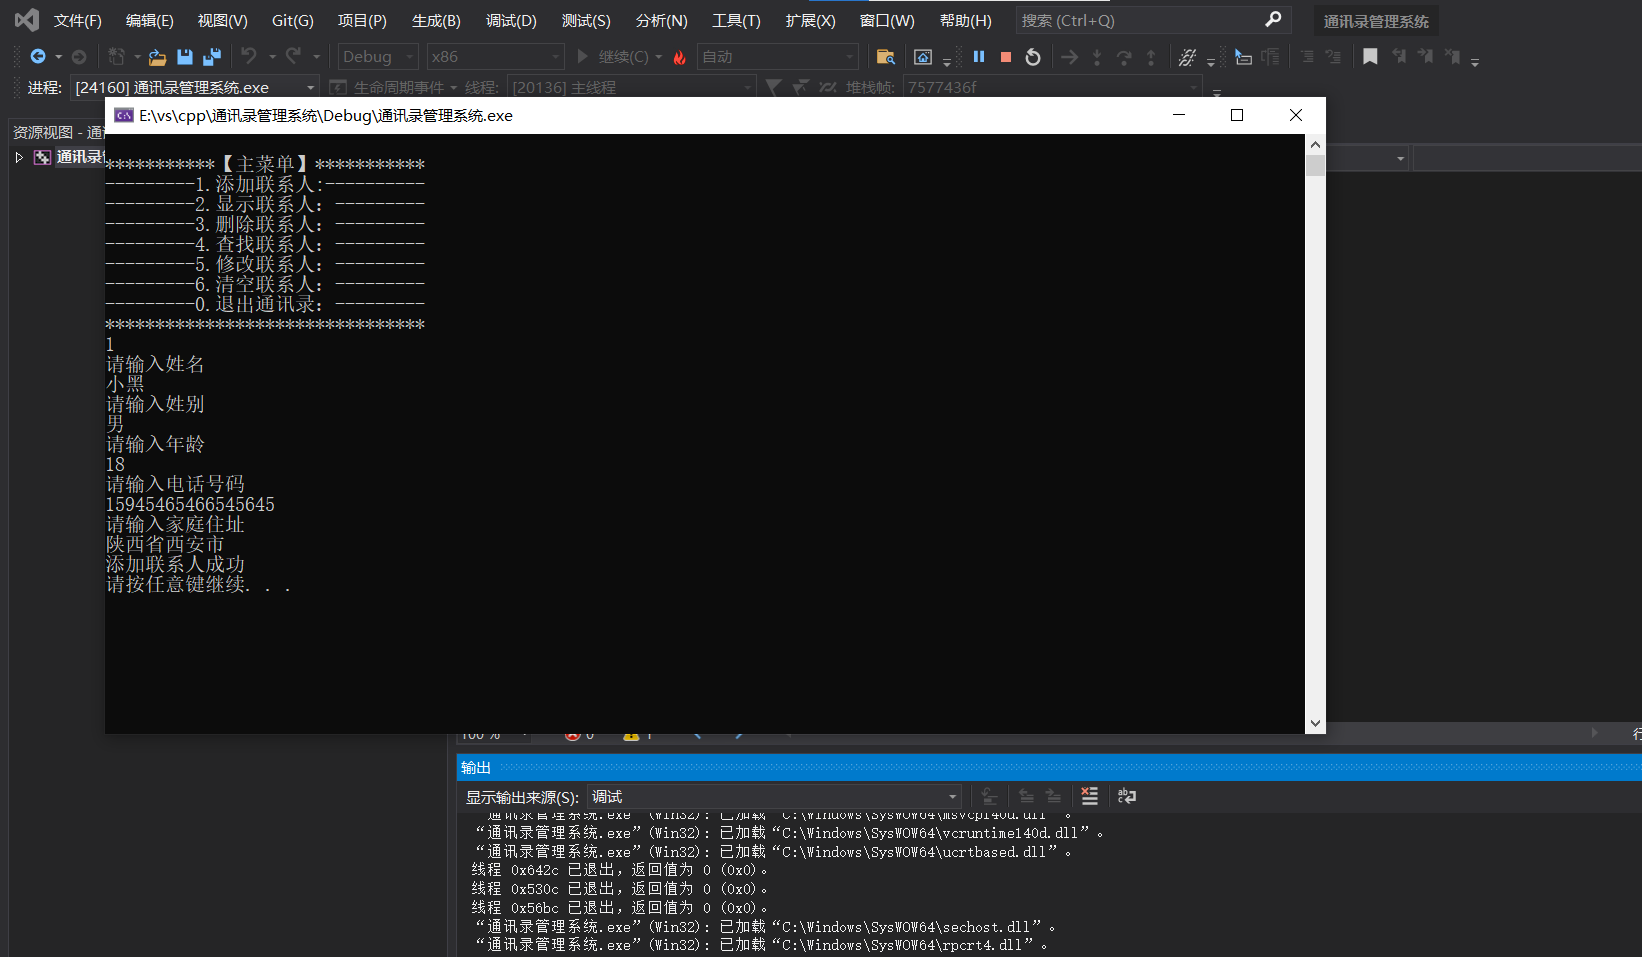
Task: Pause debugging with Break All button
Action: (979, 57)
